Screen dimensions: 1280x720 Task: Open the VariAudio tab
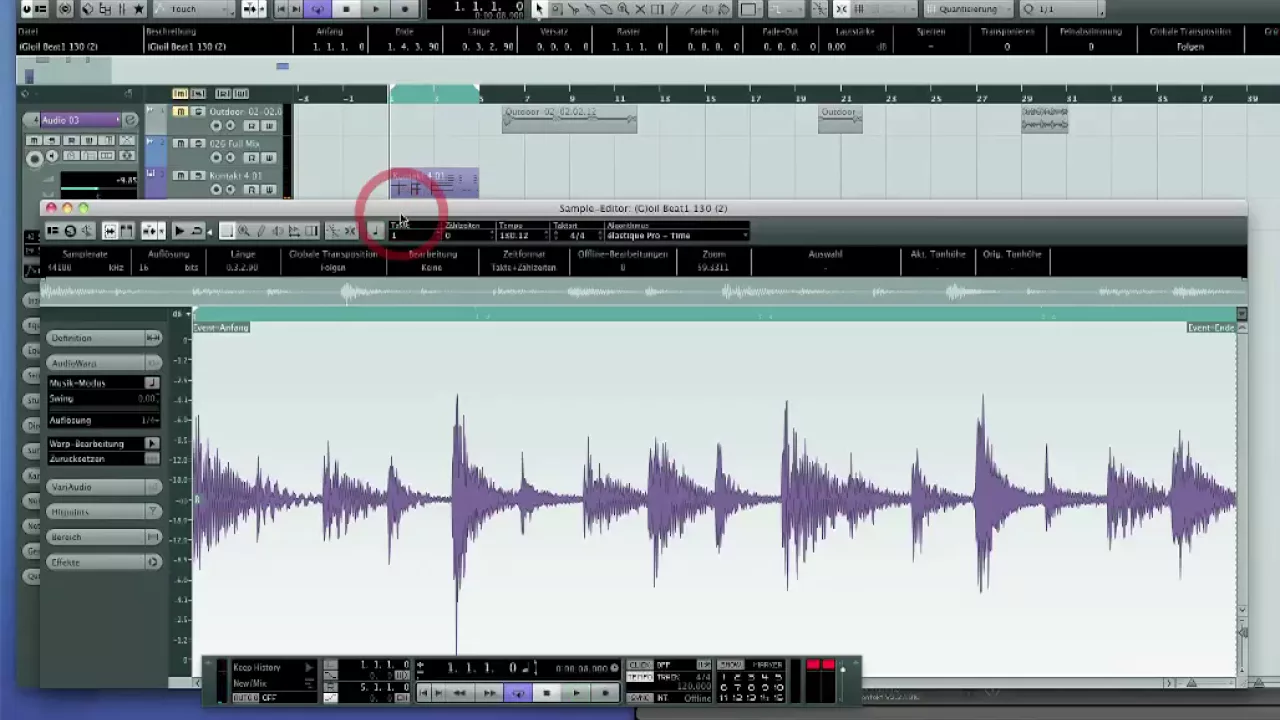tap(105, 487)
